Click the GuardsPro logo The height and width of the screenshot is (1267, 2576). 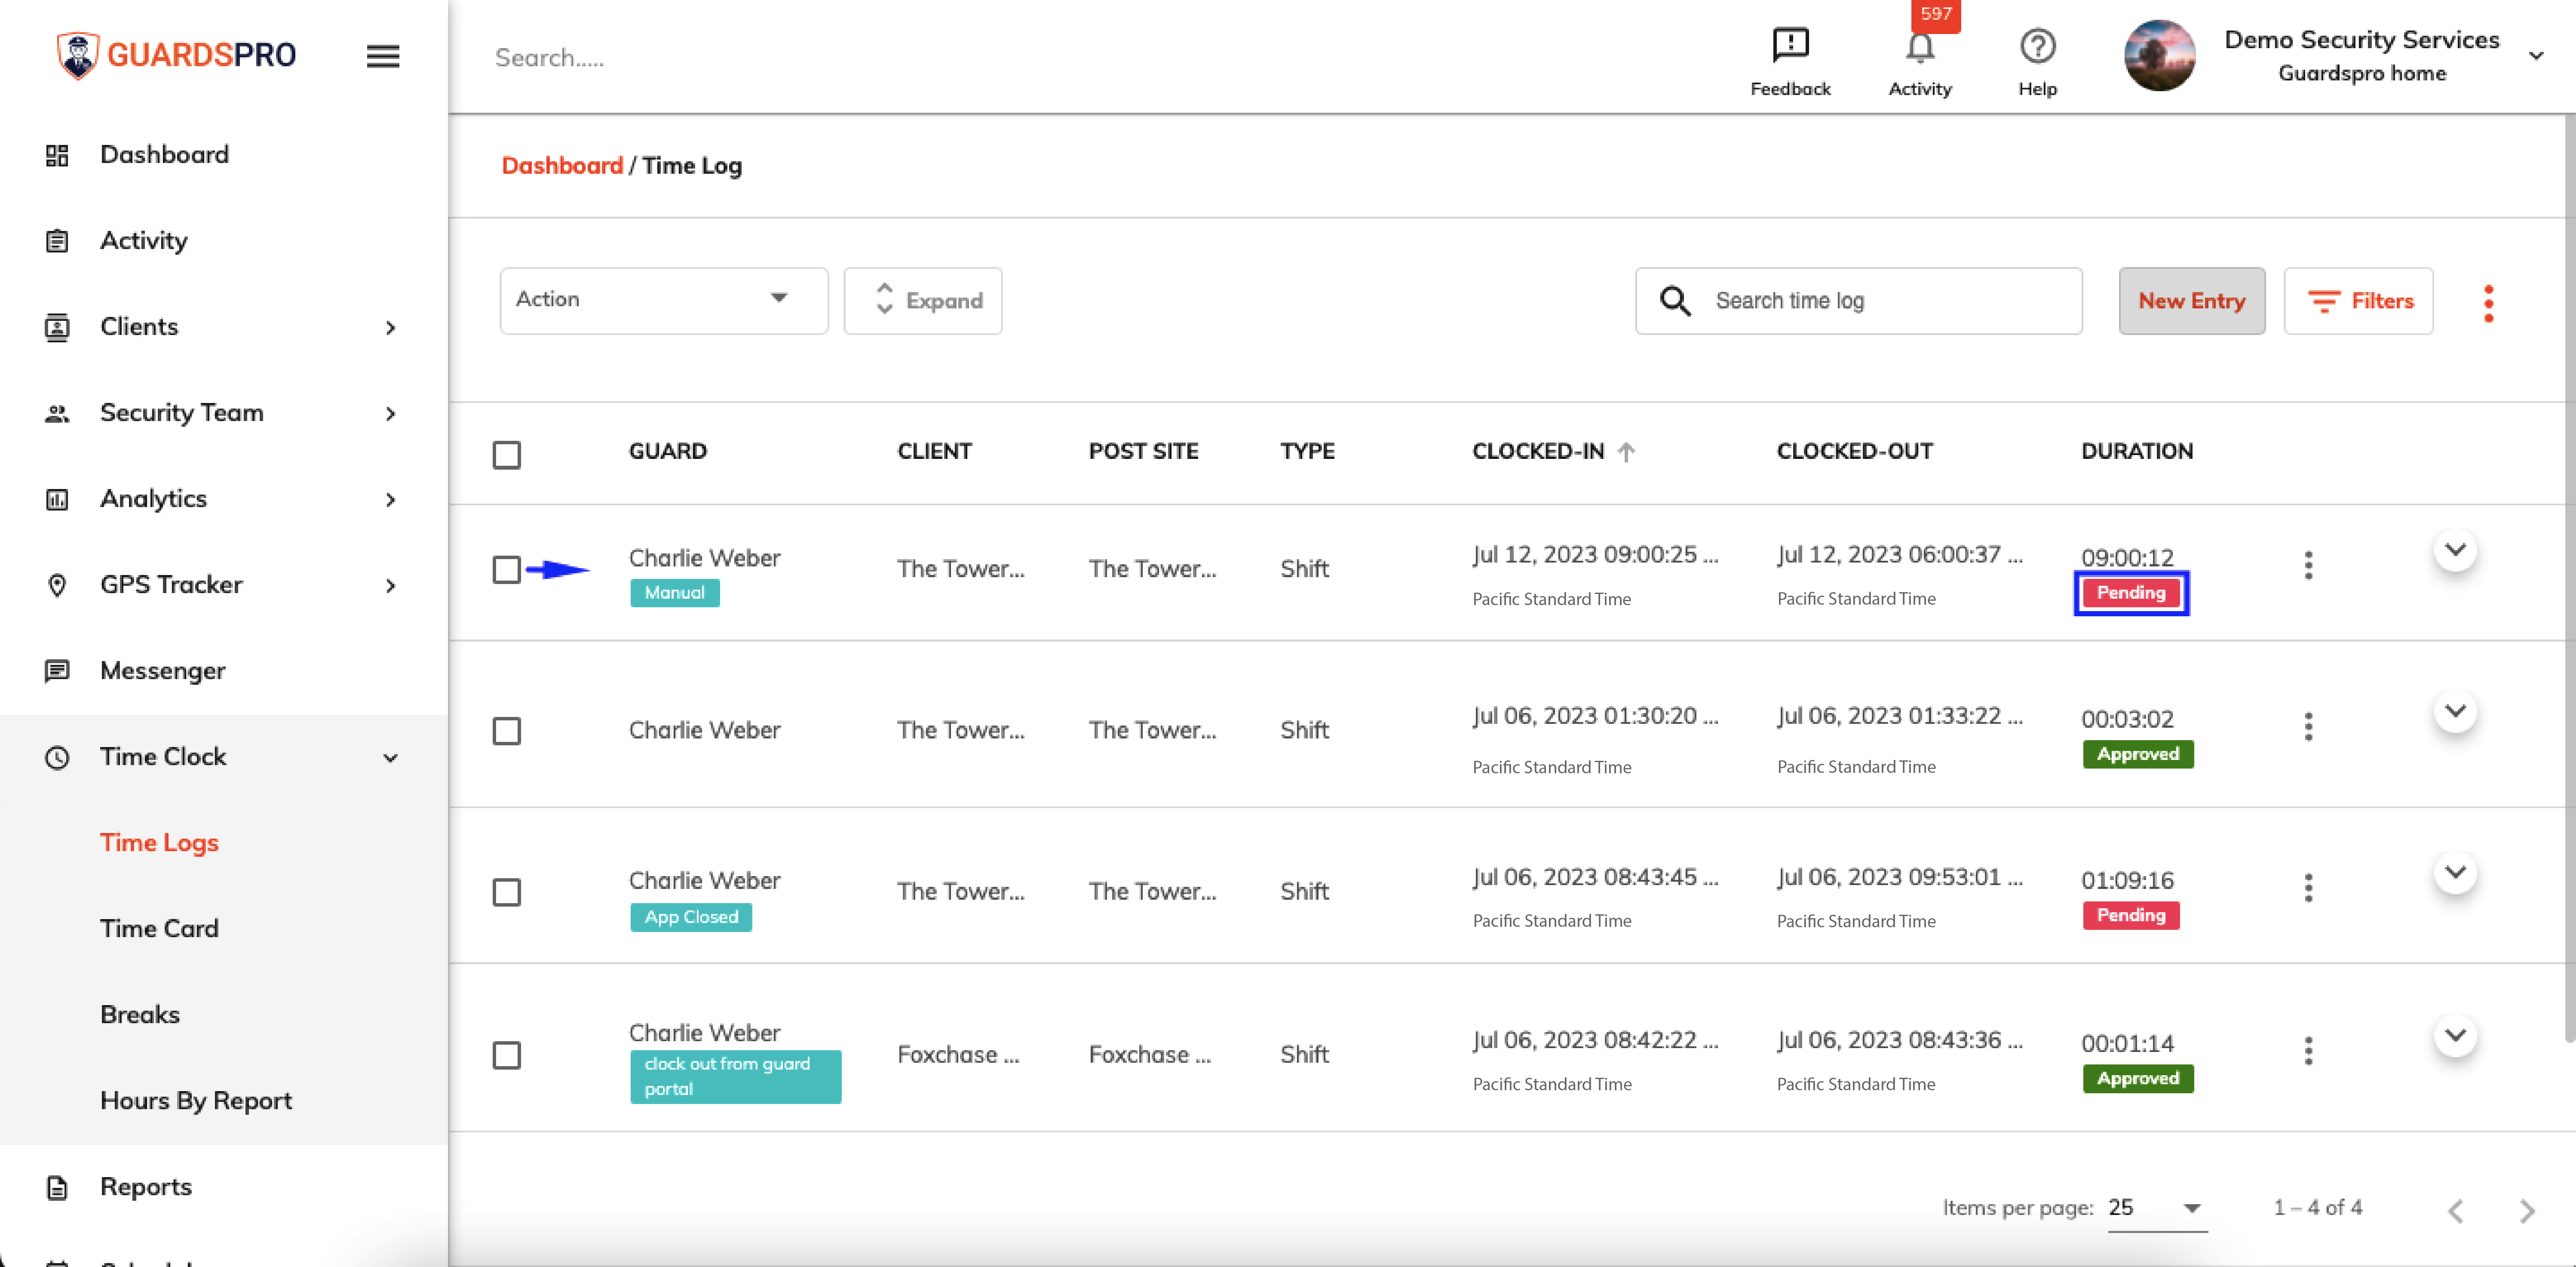point(177,55)
